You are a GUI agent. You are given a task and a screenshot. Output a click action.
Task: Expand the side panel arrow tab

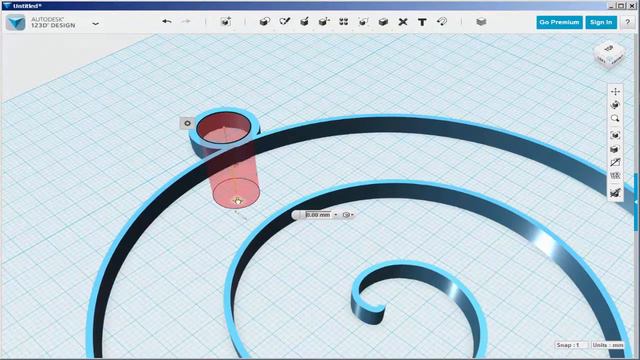pyautogui.click(x=636, y=202)
